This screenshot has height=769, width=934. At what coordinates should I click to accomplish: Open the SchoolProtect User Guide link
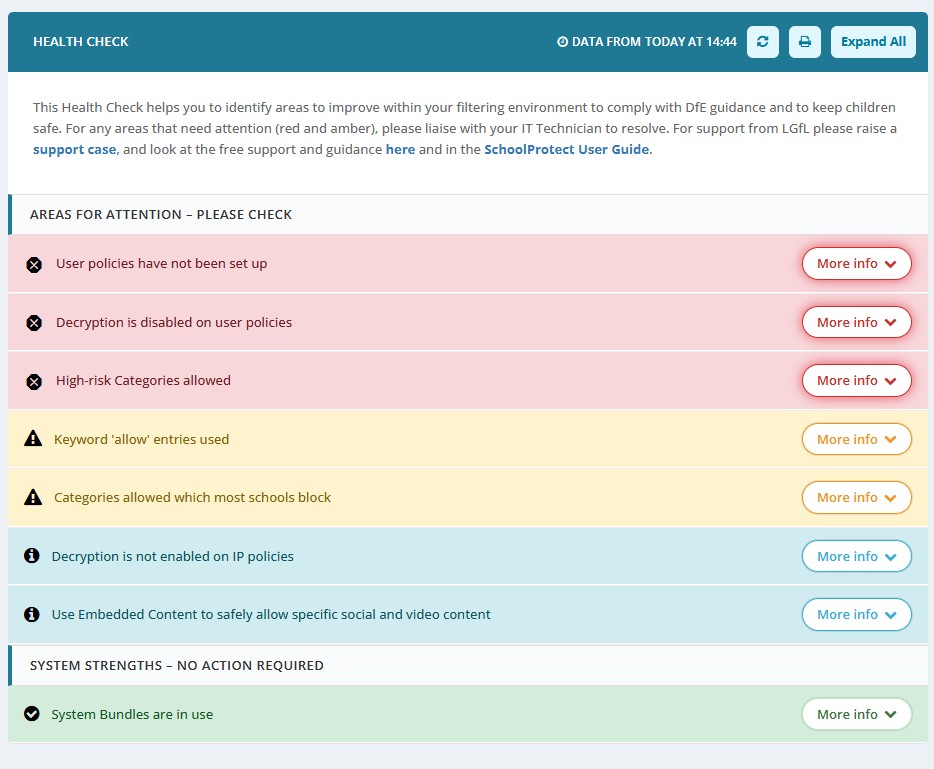[x=567, y=149]
